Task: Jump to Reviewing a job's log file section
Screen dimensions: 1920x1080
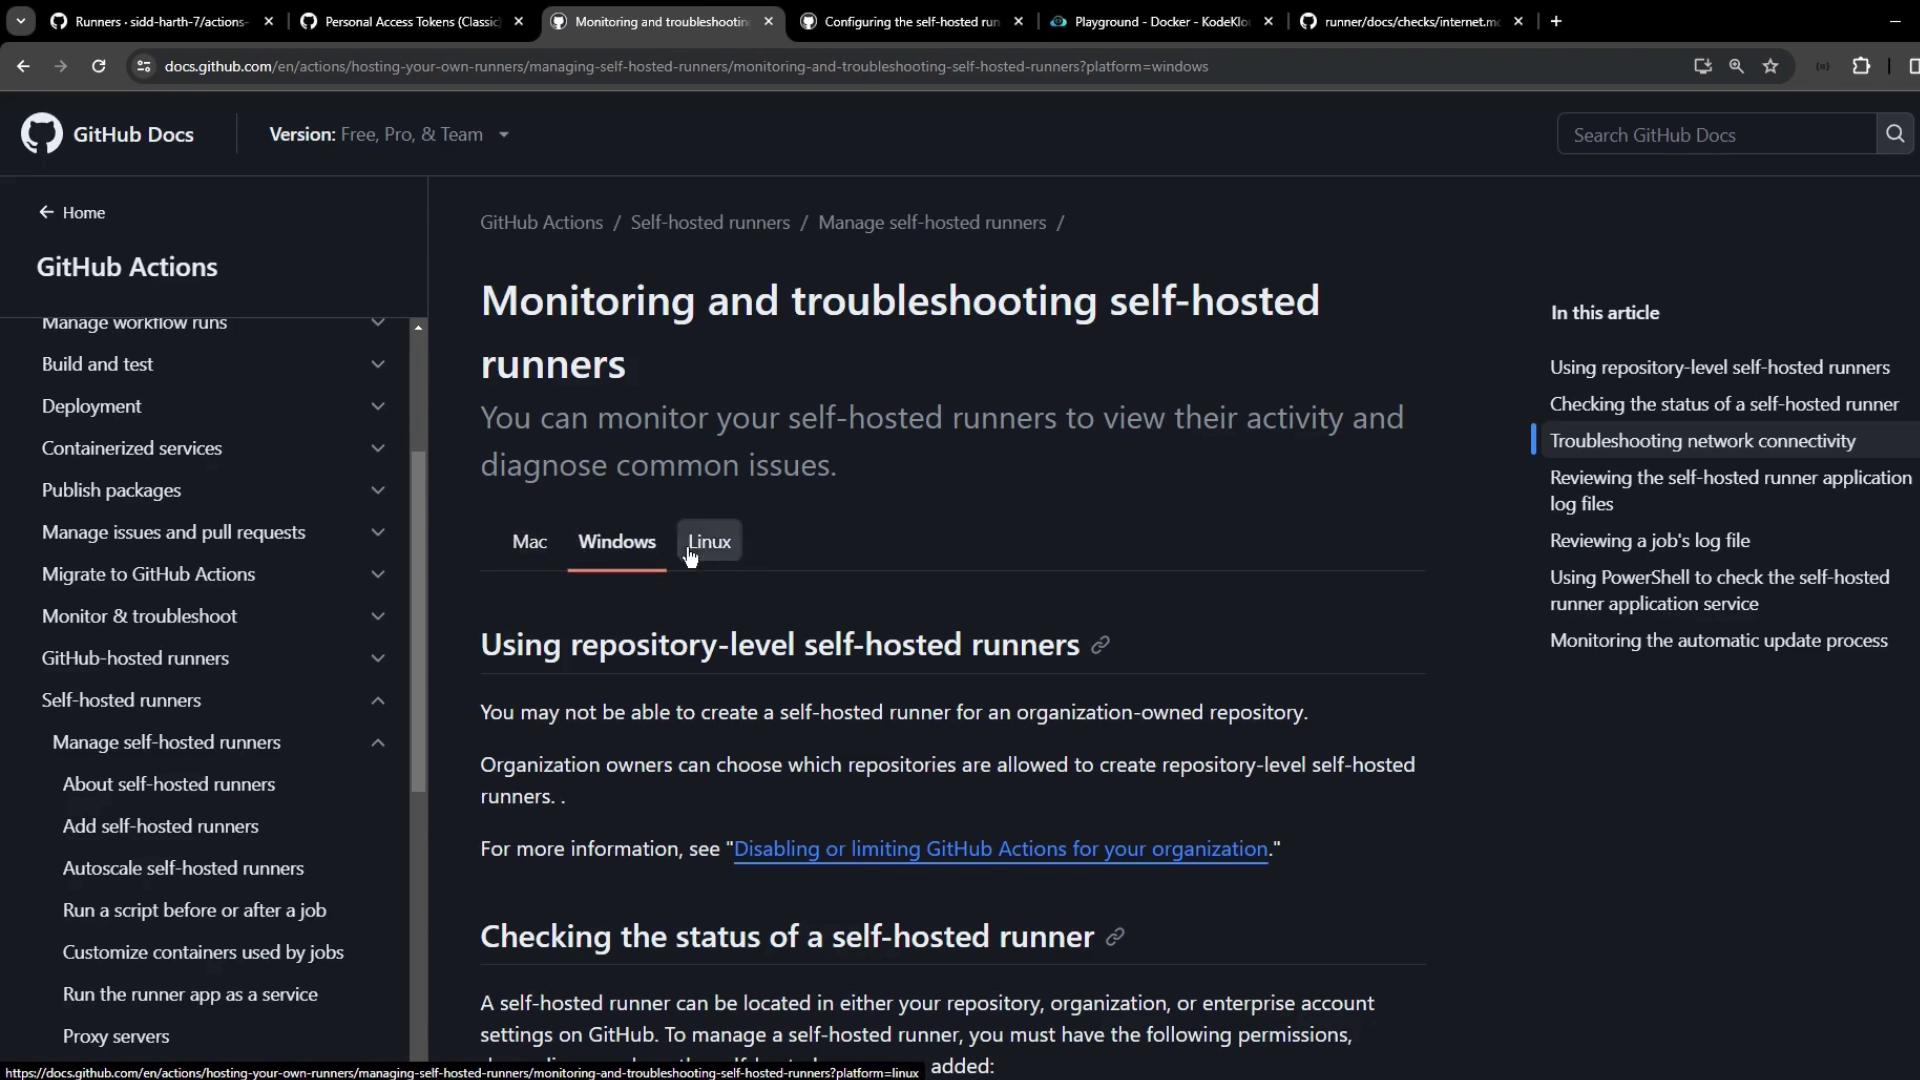Action: click(1649, 540)
